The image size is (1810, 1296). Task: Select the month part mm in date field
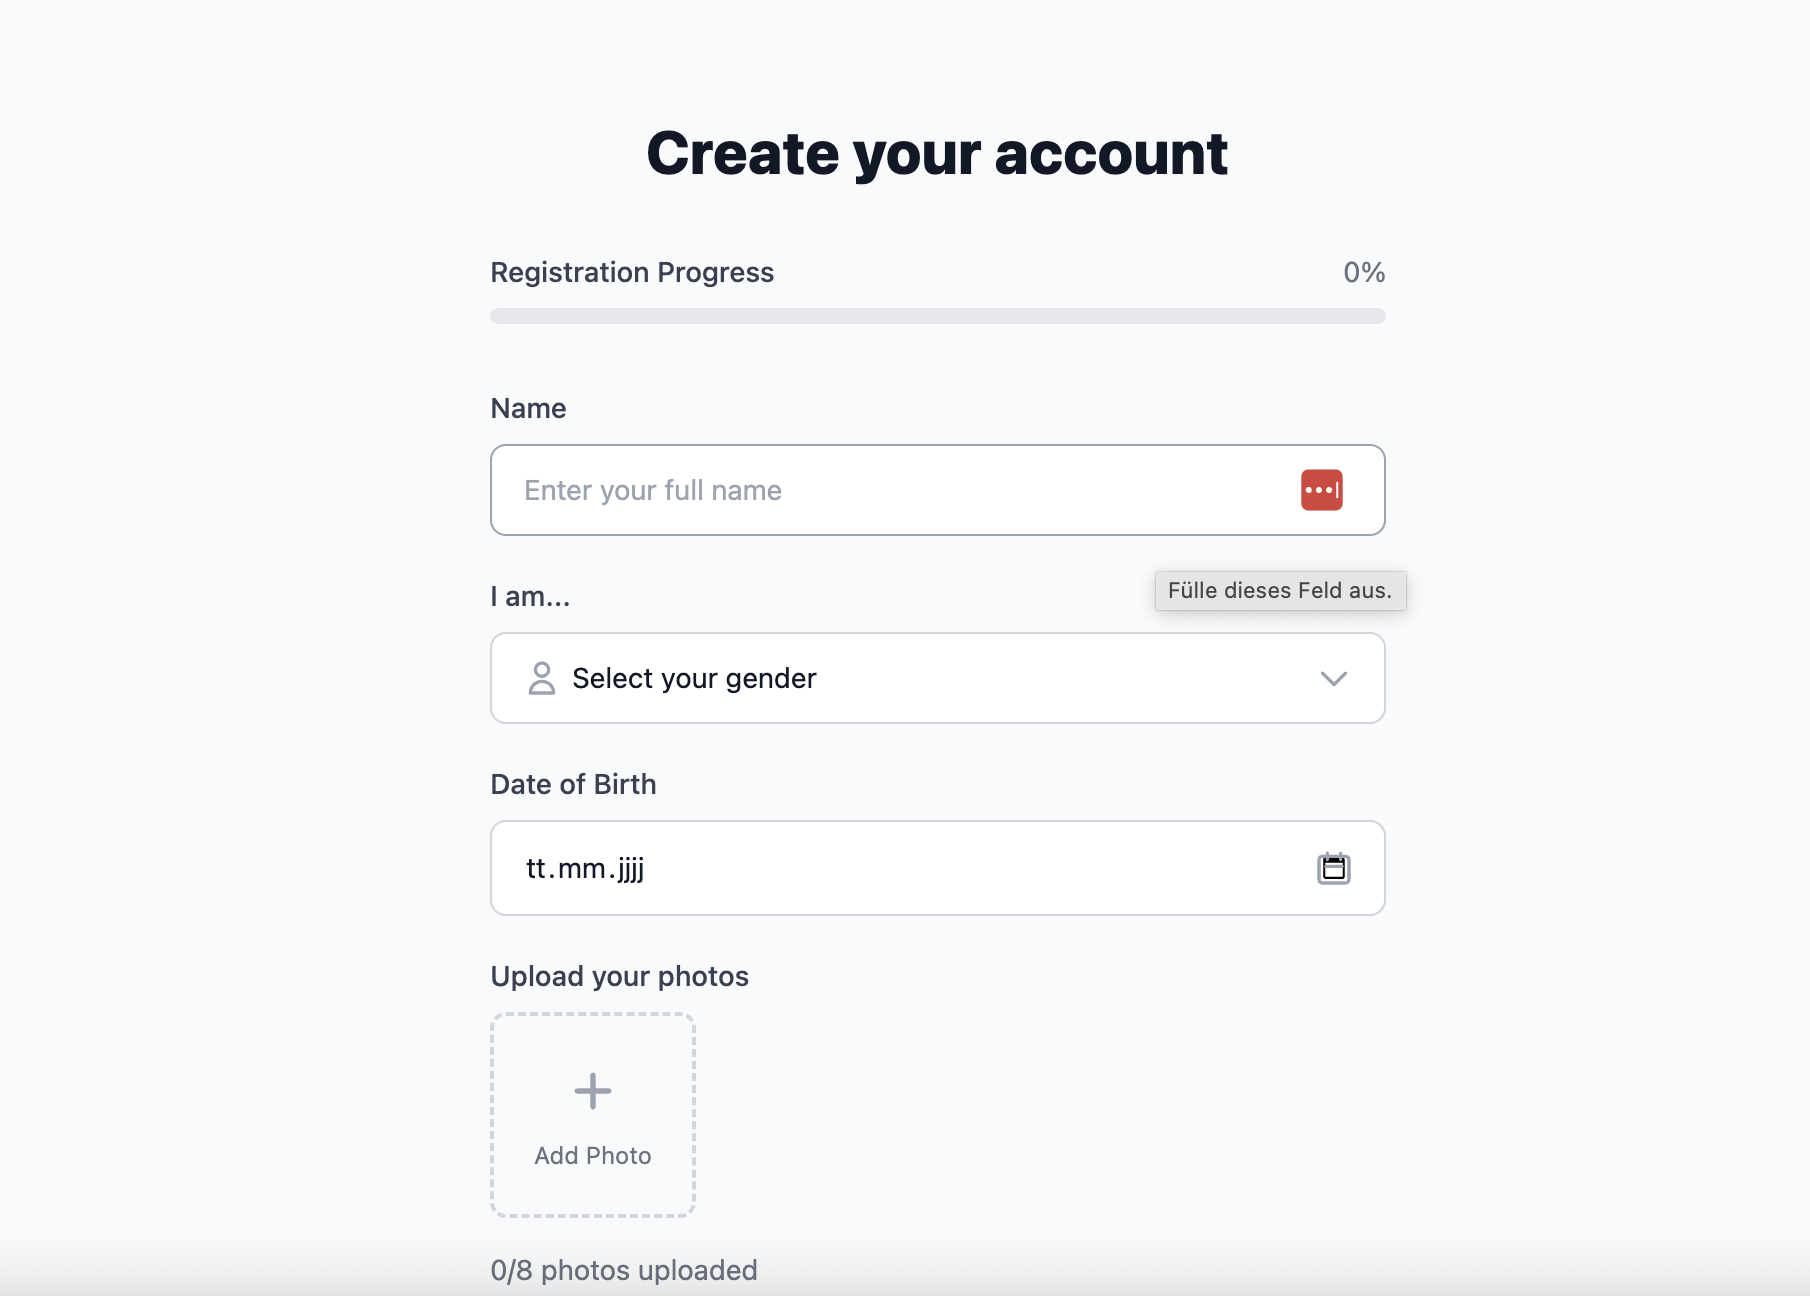(581, 868)
